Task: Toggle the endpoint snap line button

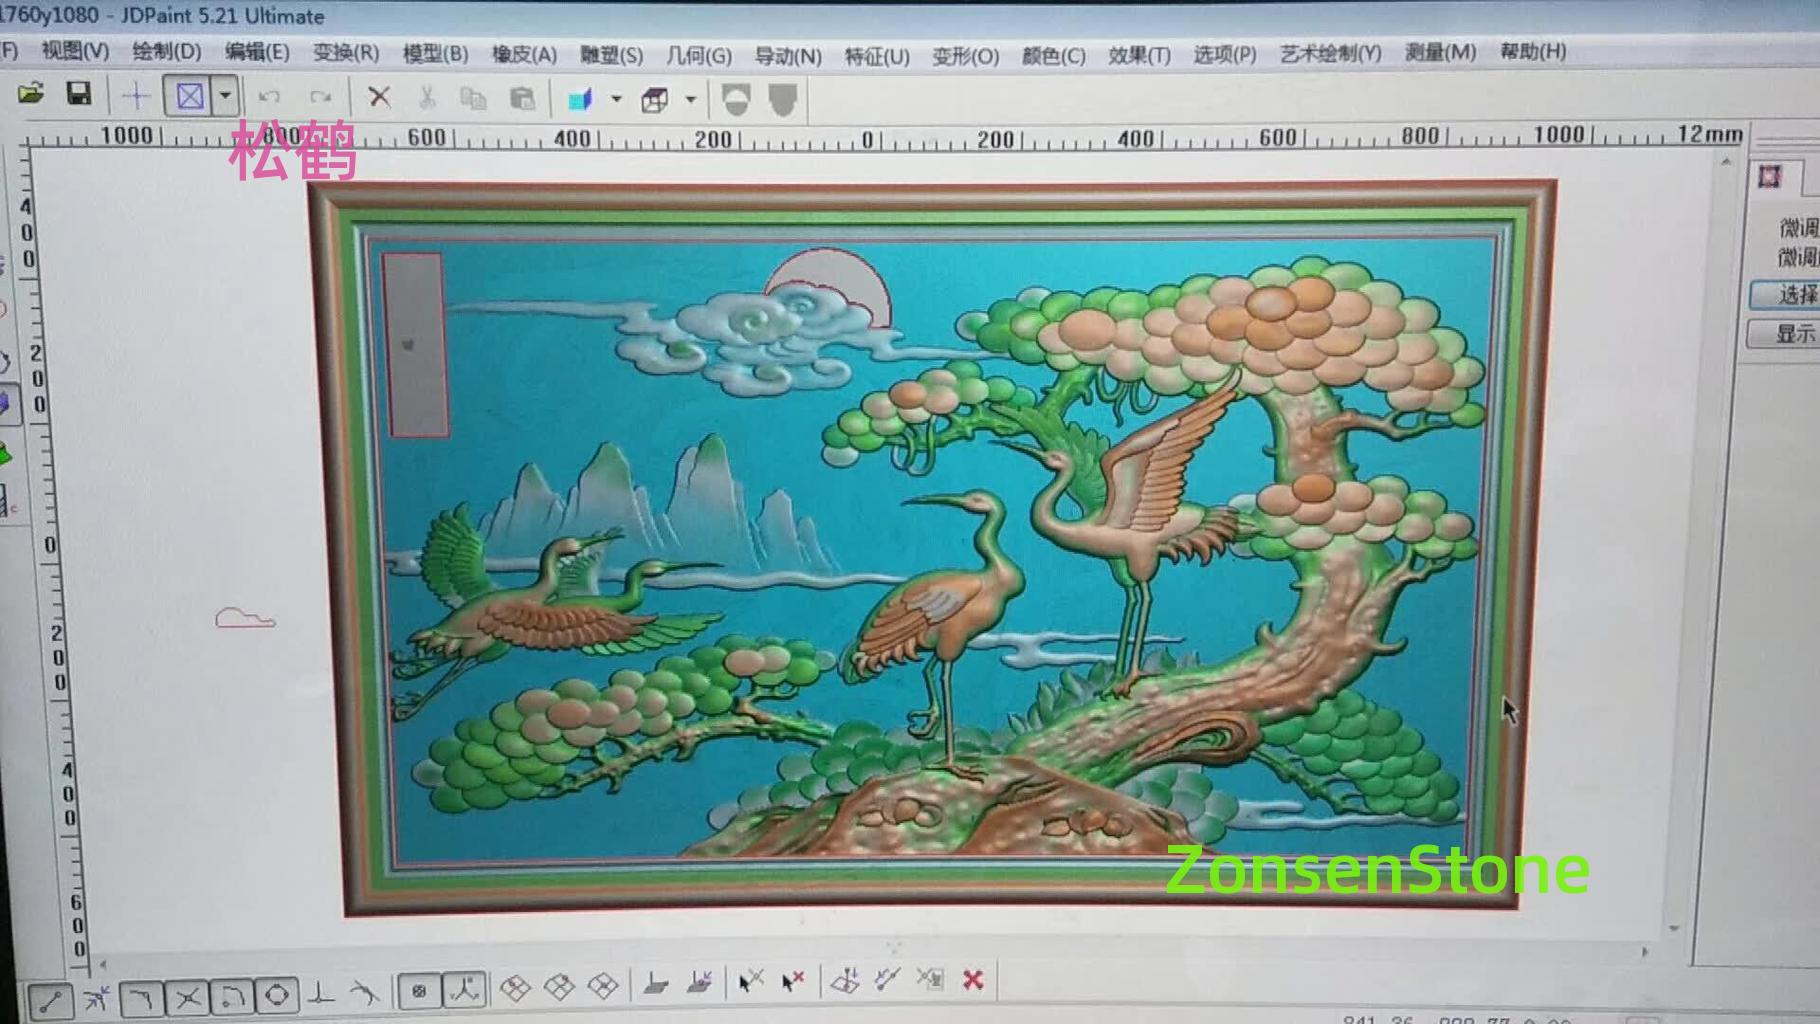Action: point(50,999)
